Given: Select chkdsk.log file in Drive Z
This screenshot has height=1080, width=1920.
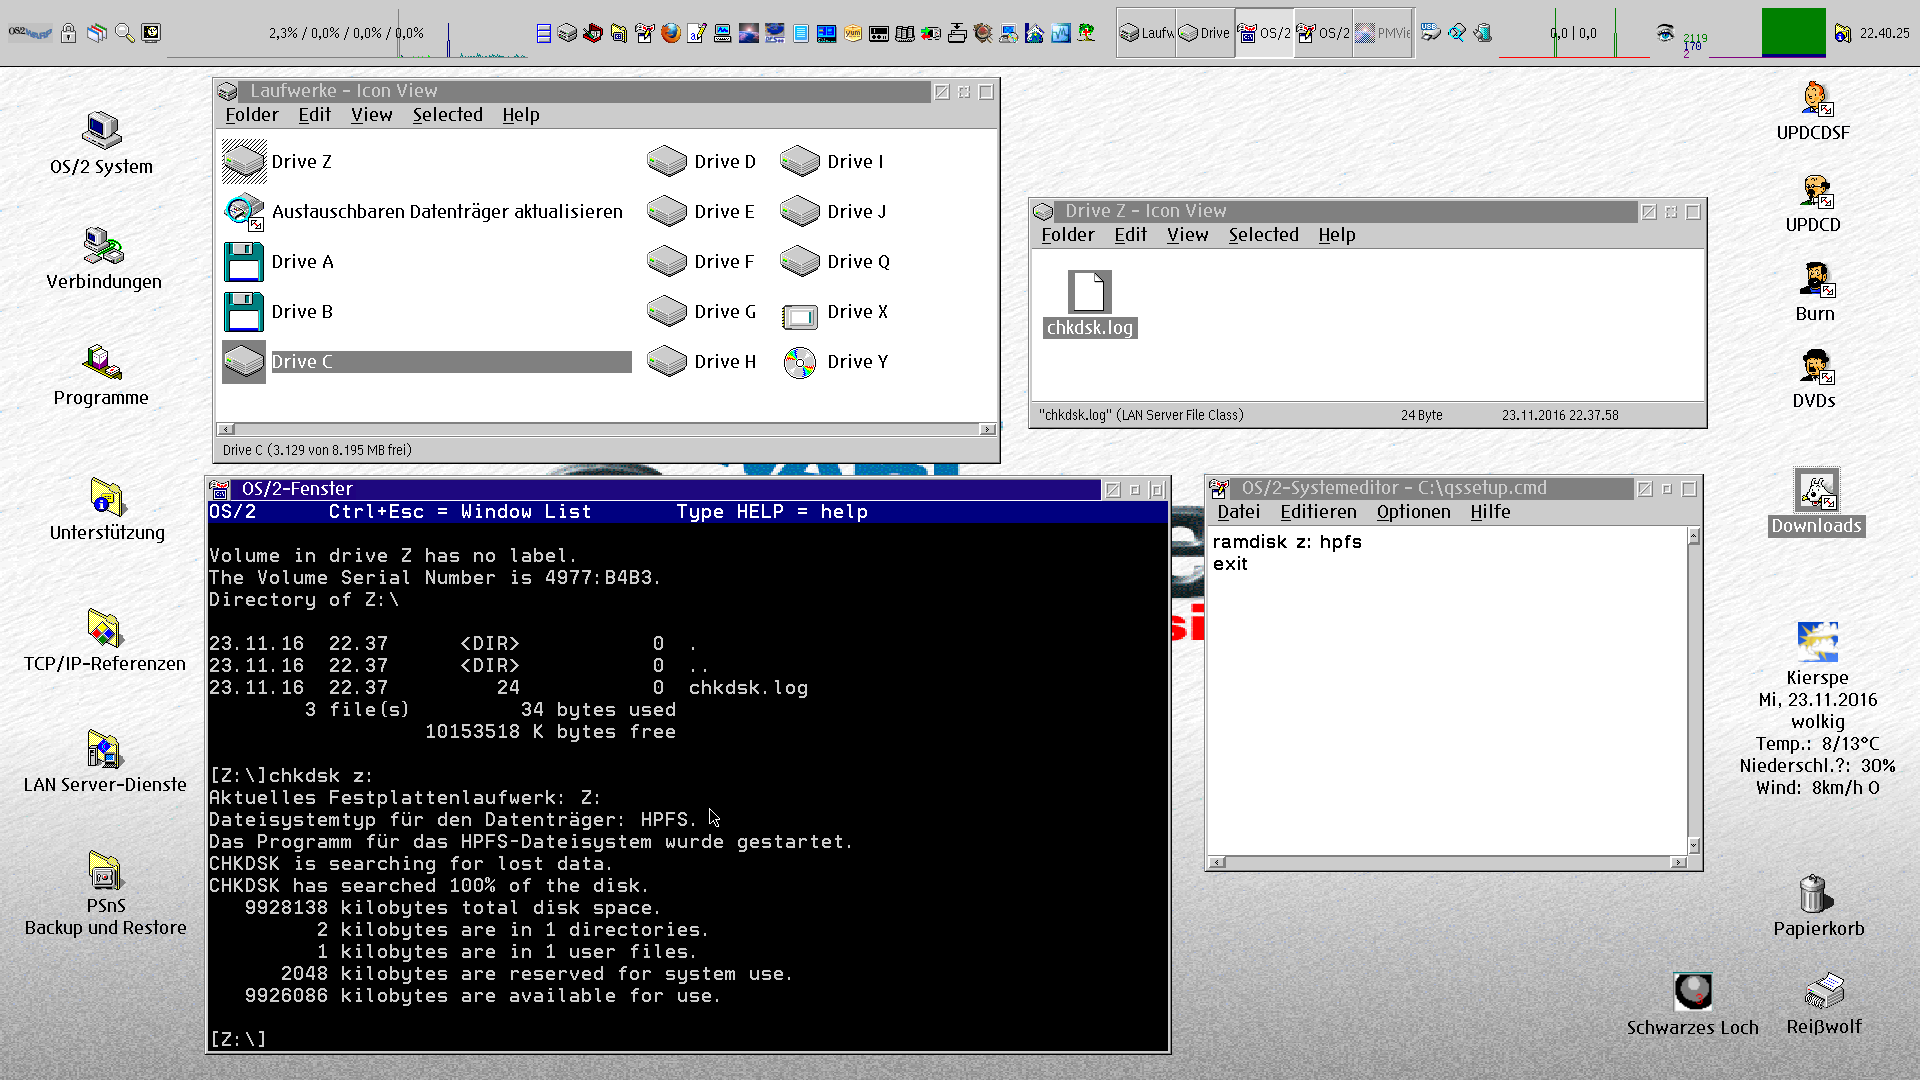Looking at the screenshot, I should coord(1089,304).
